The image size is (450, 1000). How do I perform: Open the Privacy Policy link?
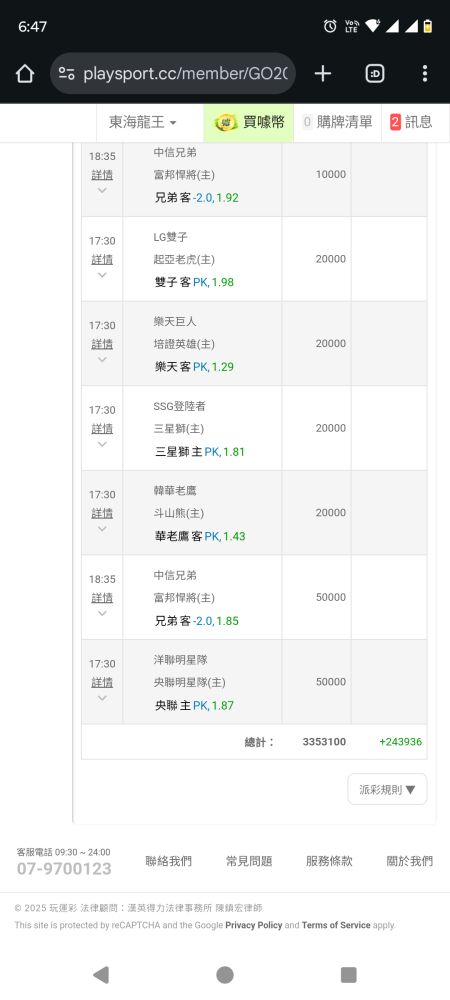pos(254,925)
